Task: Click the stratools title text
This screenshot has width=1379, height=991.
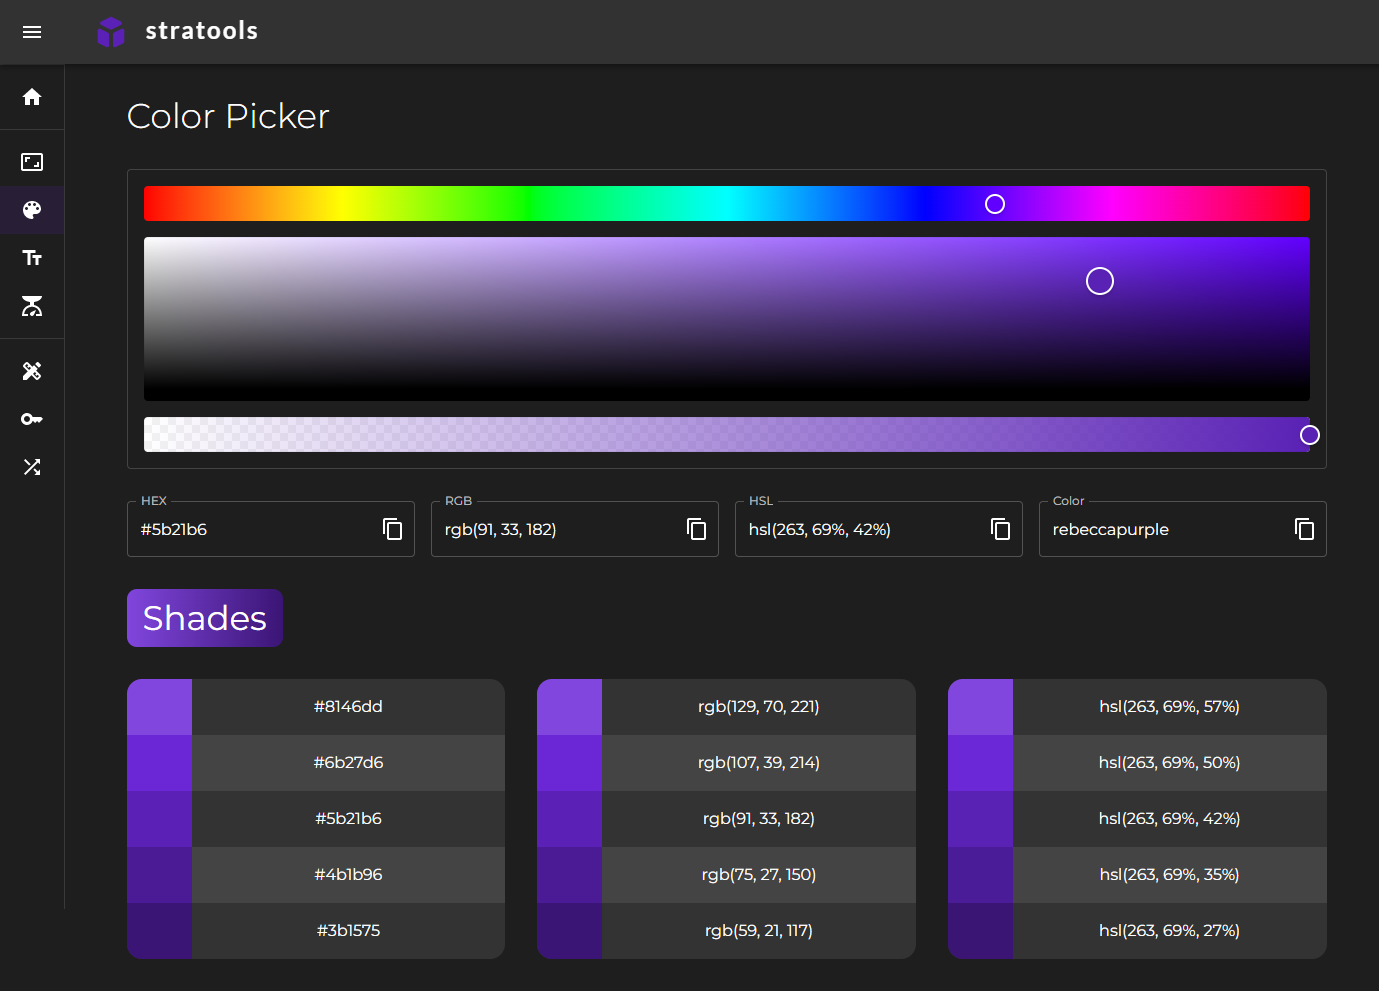Action: coord(202,31)
